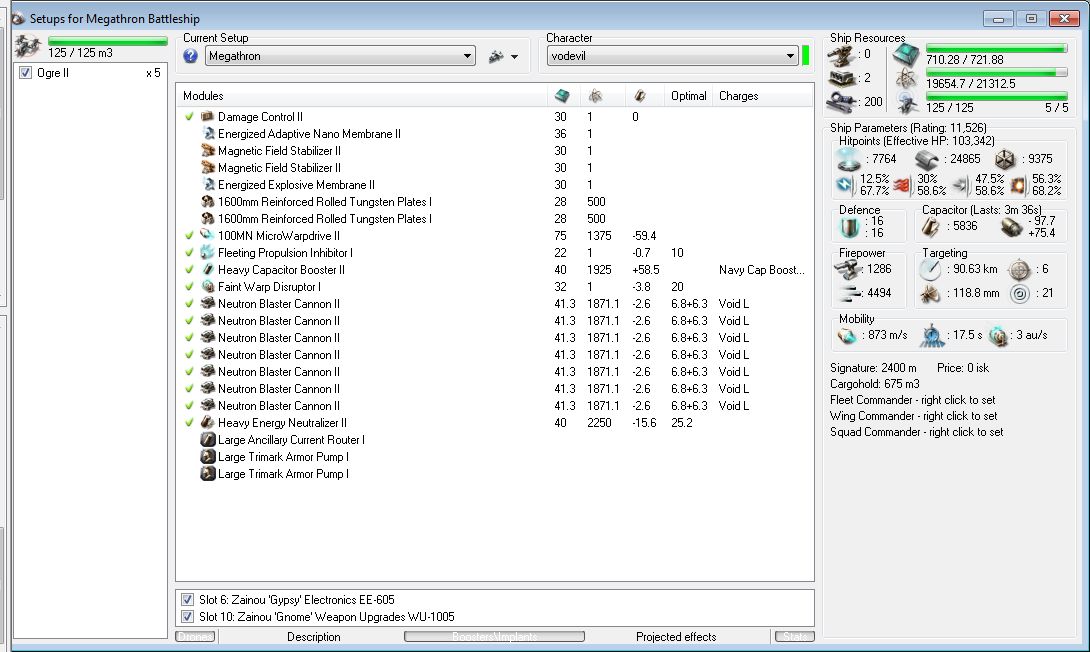This screenshot has width=1090, height=652.
Task: Click the Price: 0 isk value
Action: point(963,368)
